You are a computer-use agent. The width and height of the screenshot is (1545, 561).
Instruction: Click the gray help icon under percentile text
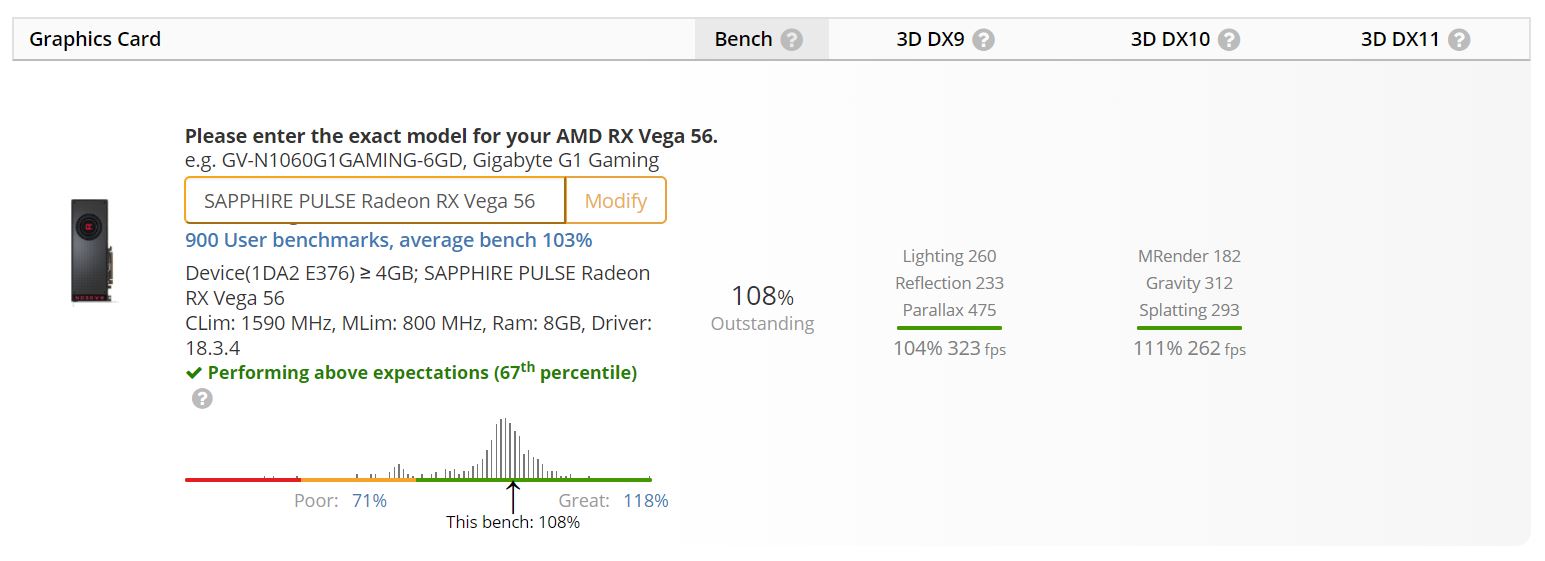(202, 399)
